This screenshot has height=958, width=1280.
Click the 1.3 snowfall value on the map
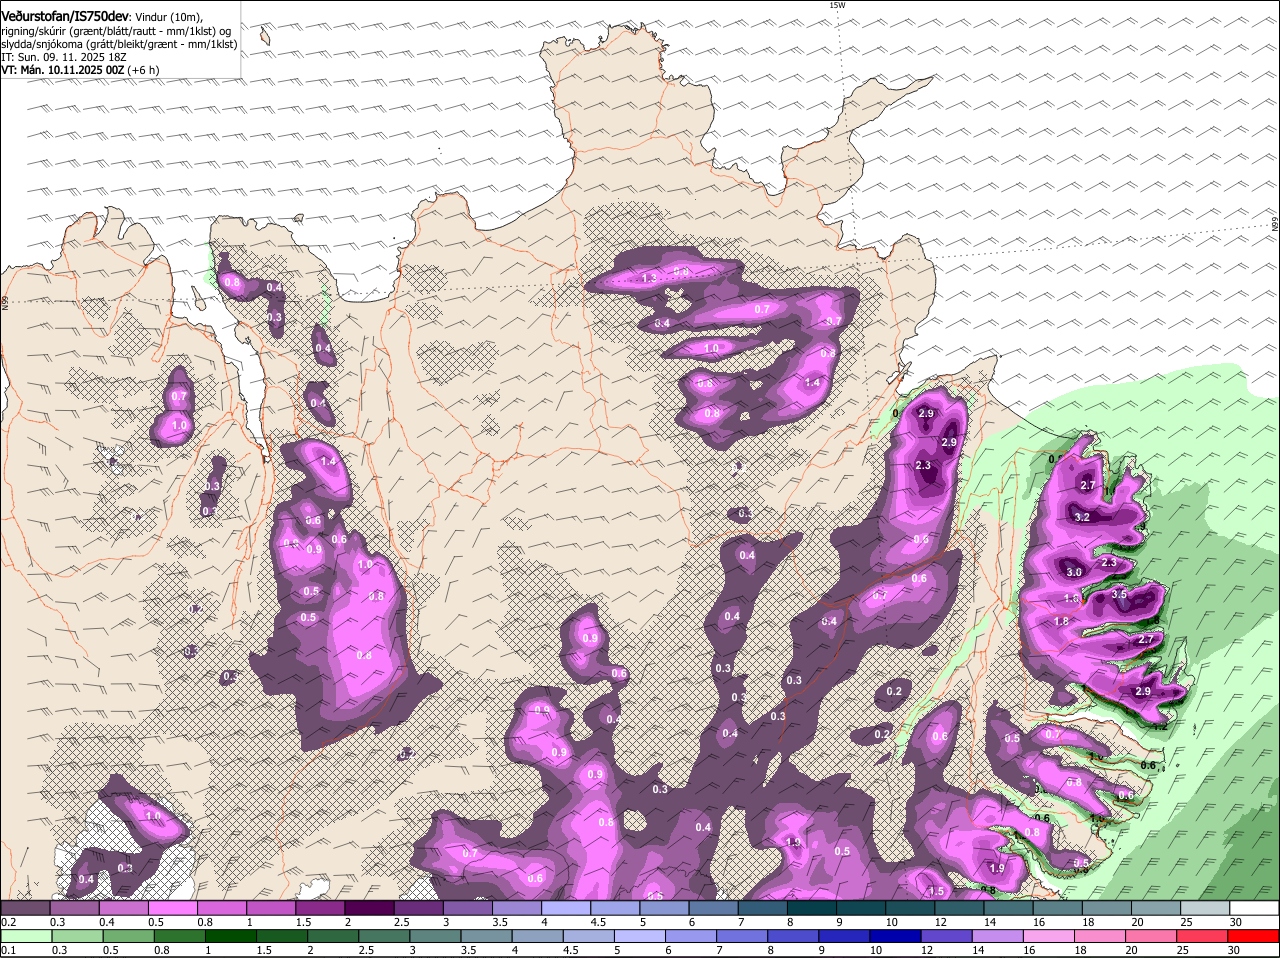[649, 278]
